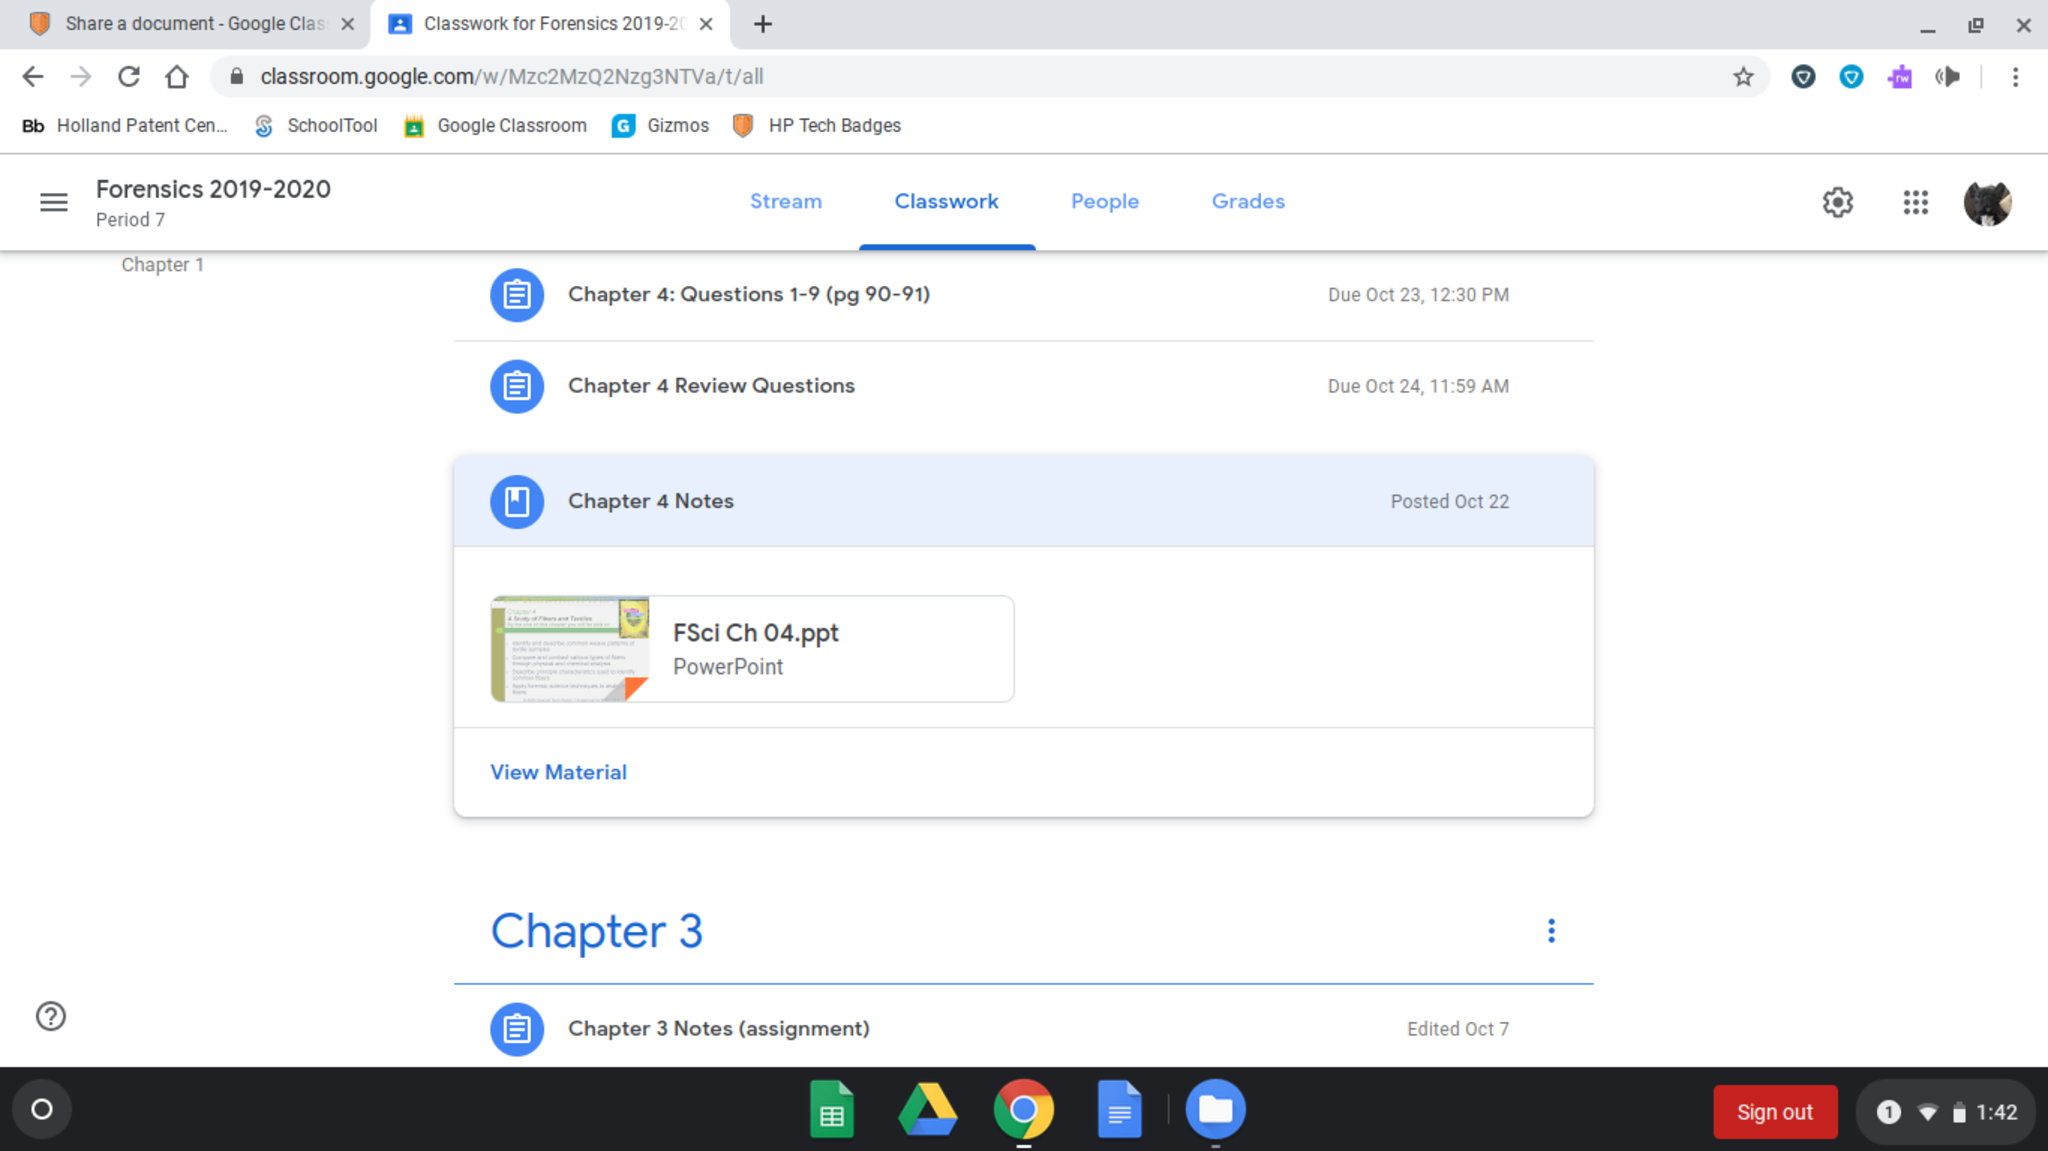Open the FSci Ch 04.ppt attachment thumbnail

pyautogui.click(x=570, y=649)
